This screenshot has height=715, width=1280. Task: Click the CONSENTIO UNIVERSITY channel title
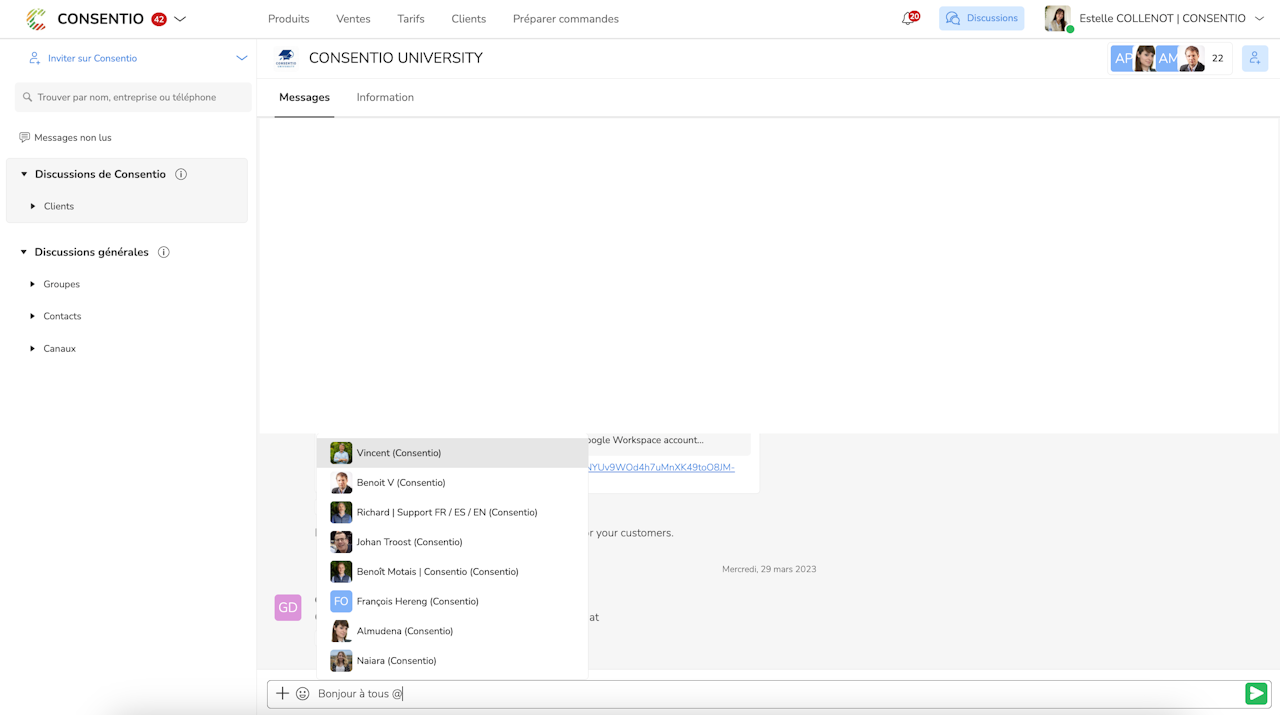click(x=396, y=58)
